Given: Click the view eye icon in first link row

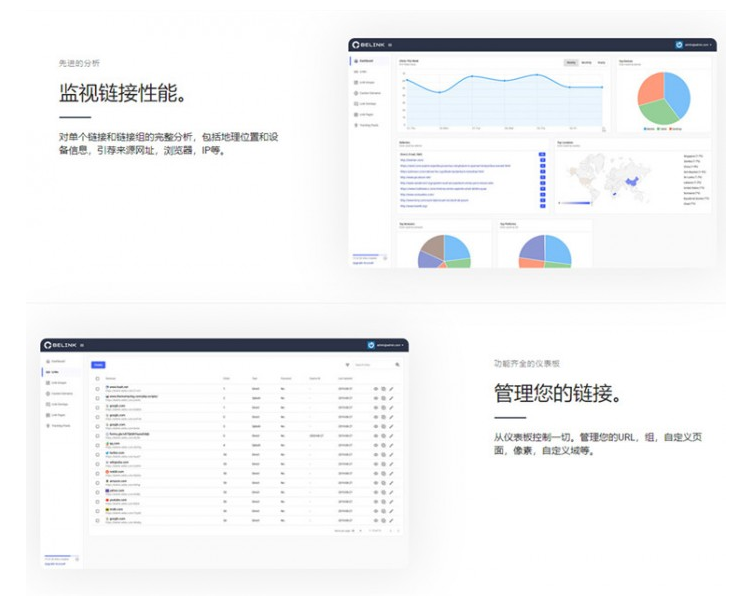Looking at the screenshot, I should click(x=376, y=388).
